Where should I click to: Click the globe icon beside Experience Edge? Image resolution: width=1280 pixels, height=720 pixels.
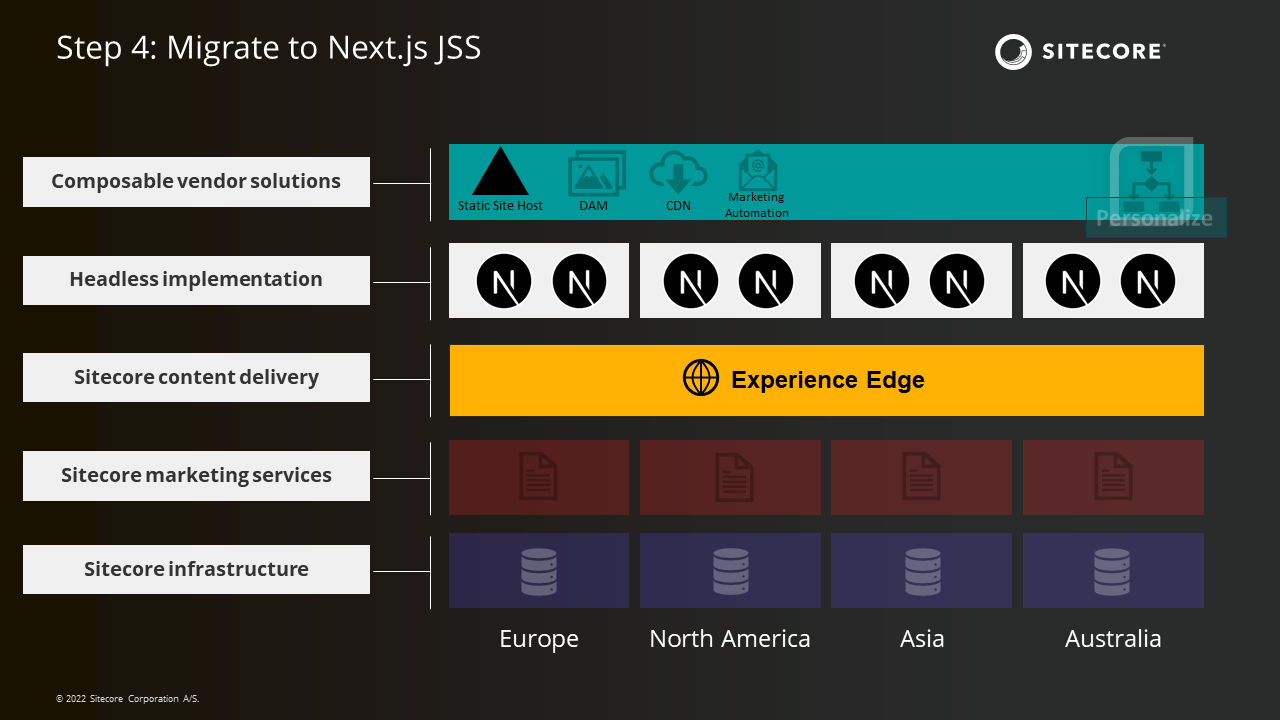[701, 379]
